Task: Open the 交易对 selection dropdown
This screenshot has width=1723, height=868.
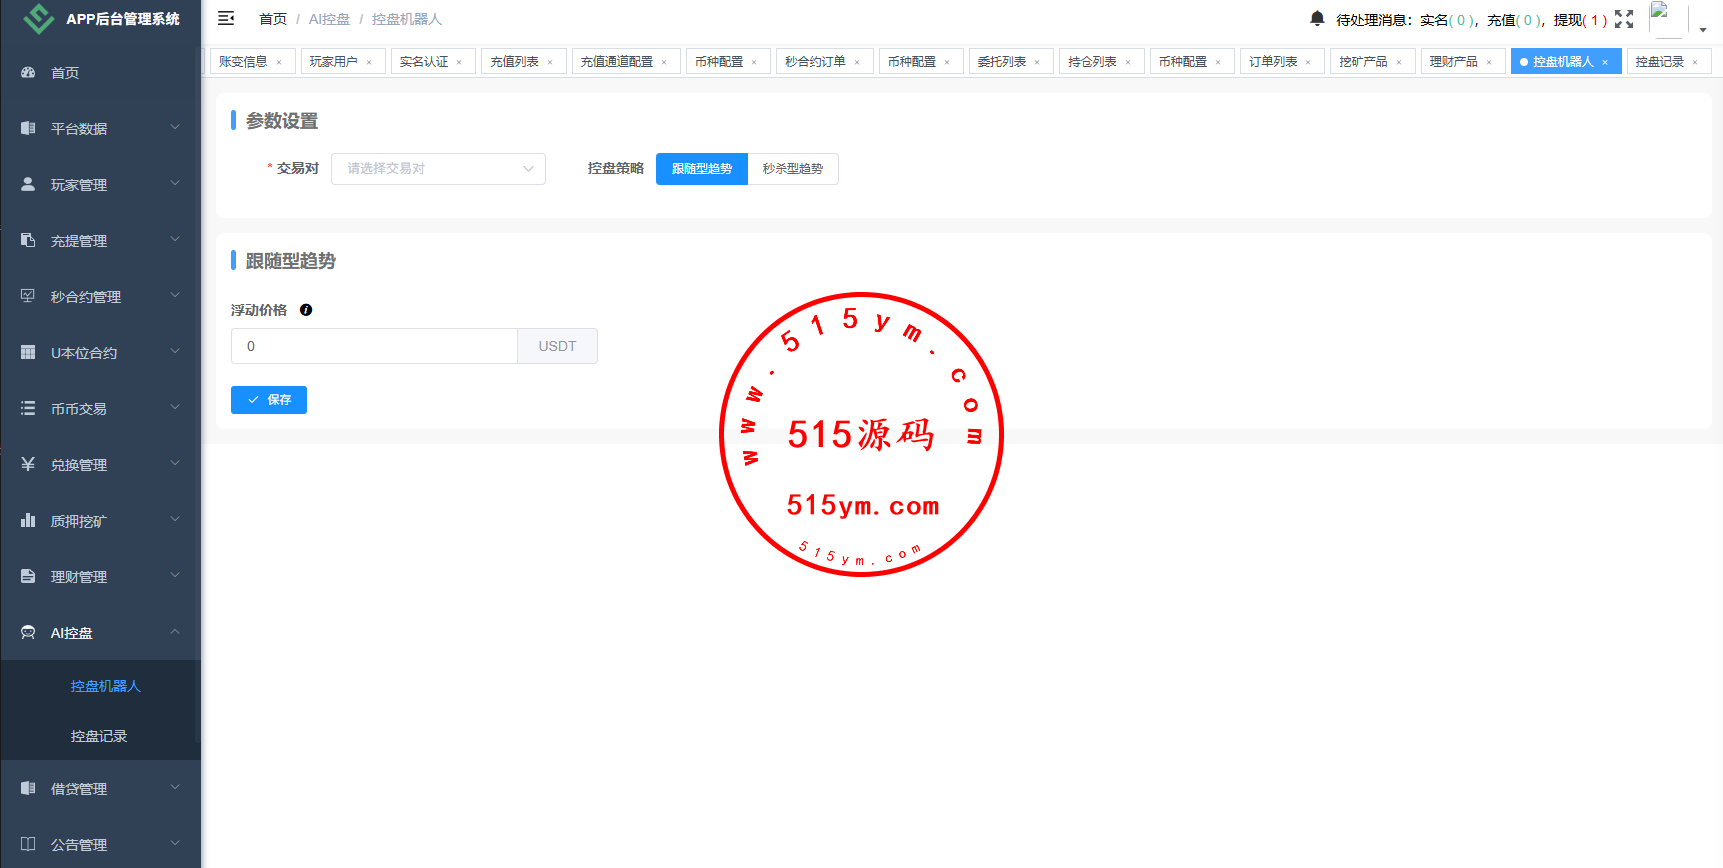Action: [x=438, y=169]
